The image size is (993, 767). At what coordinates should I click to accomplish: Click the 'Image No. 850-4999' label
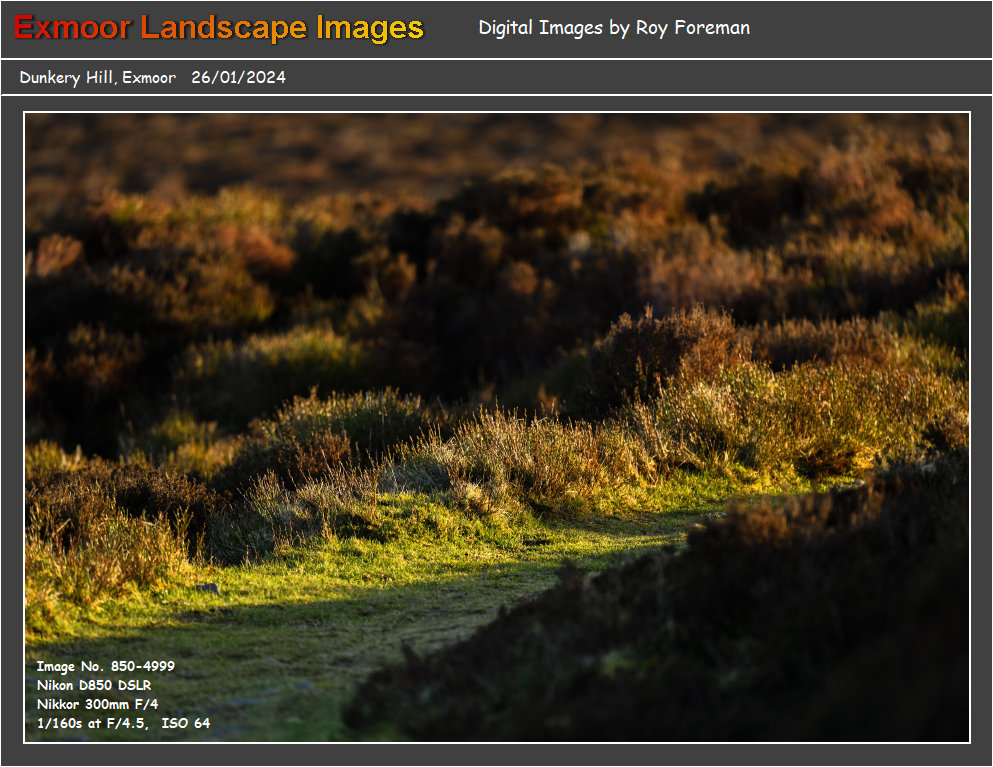point(106,666)
